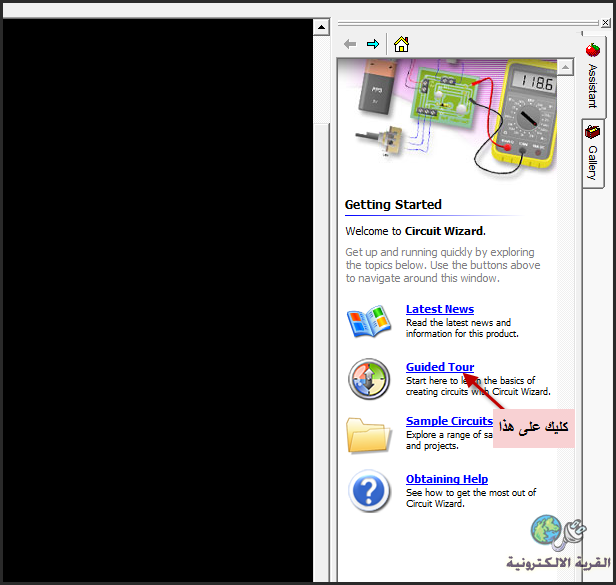
Task: Click the forward navigation arrow
Action: [373, 44]
